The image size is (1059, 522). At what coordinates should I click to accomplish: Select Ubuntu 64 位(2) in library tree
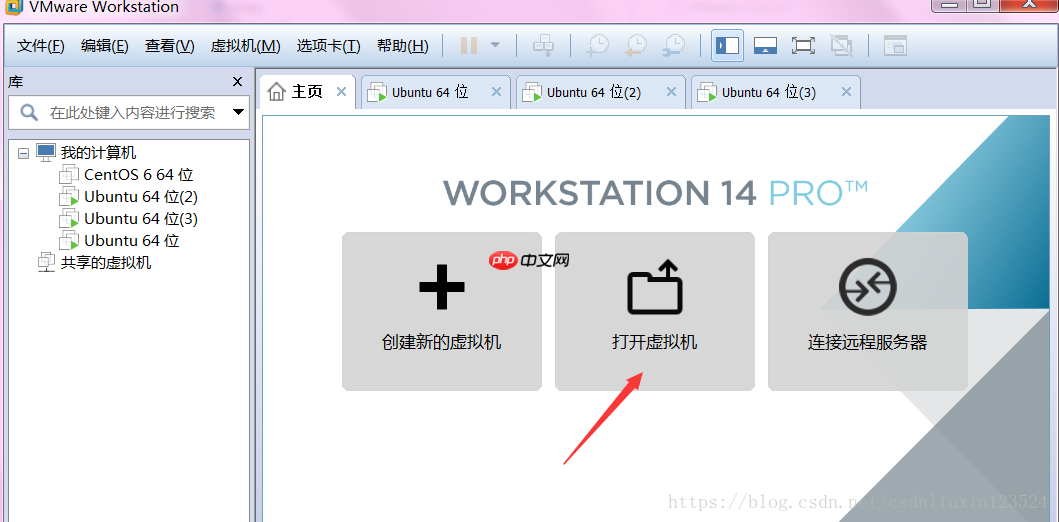click(140, 197)
